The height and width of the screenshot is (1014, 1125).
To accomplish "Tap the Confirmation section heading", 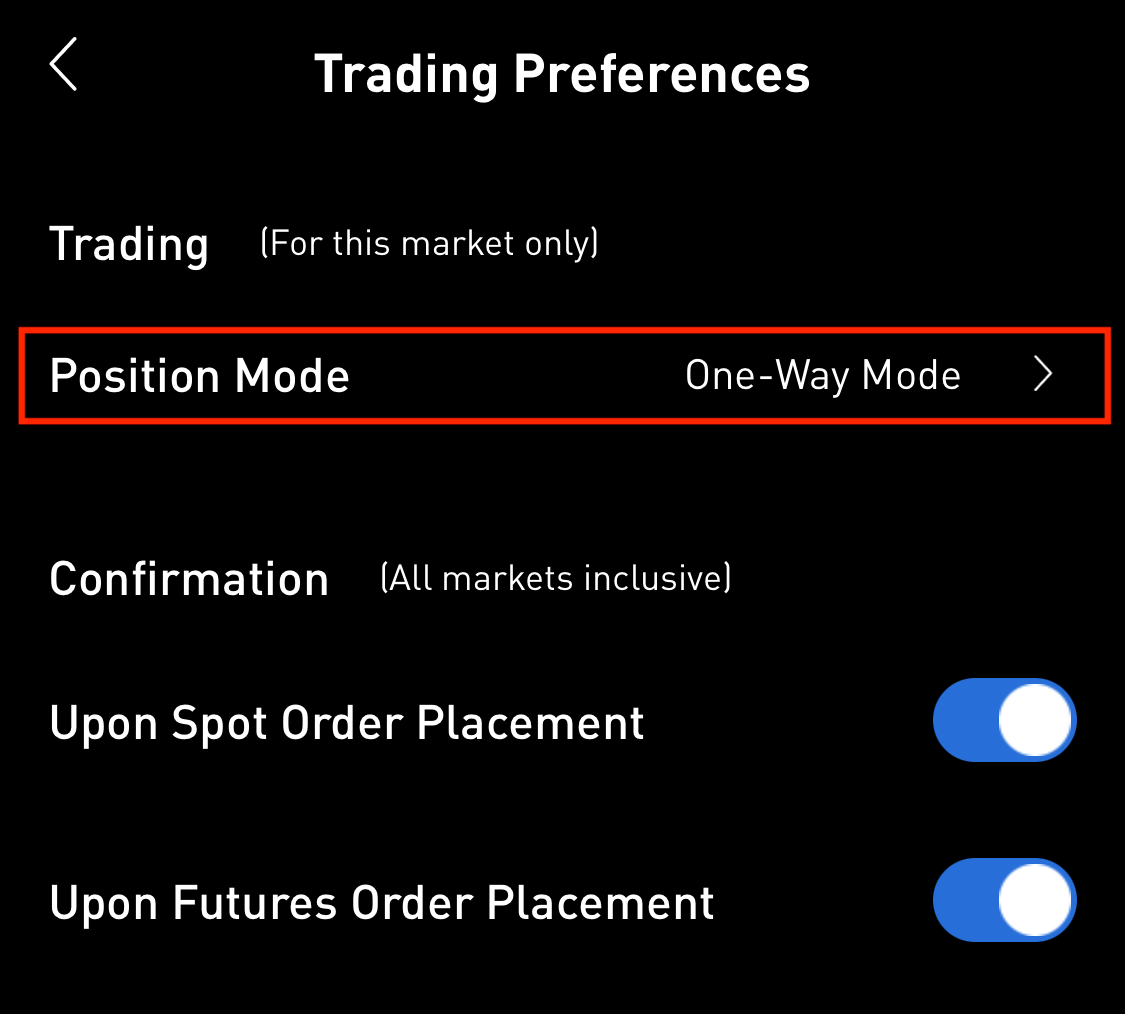I will click(x=189, y=578).
